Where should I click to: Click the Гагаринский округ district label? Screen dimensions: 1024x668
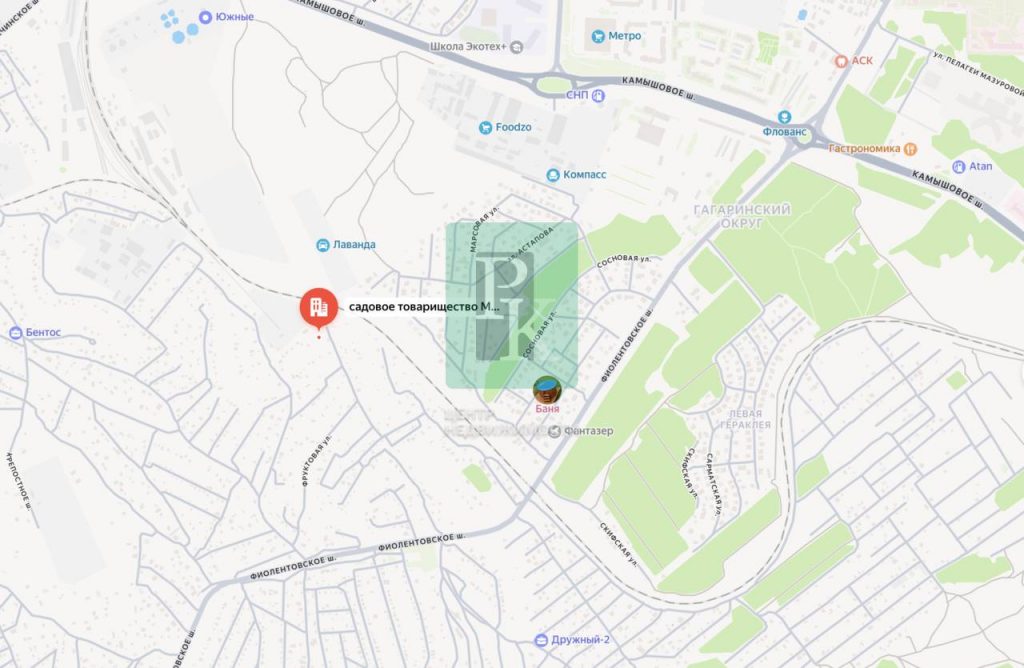click(x=741, y=216)
